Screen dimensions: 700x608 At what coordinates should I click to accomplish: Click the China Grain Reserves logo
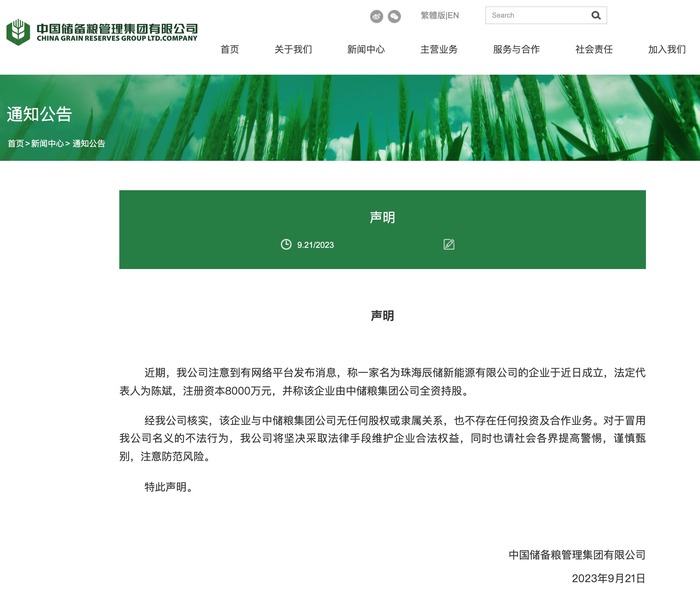[x=102, y=32]
